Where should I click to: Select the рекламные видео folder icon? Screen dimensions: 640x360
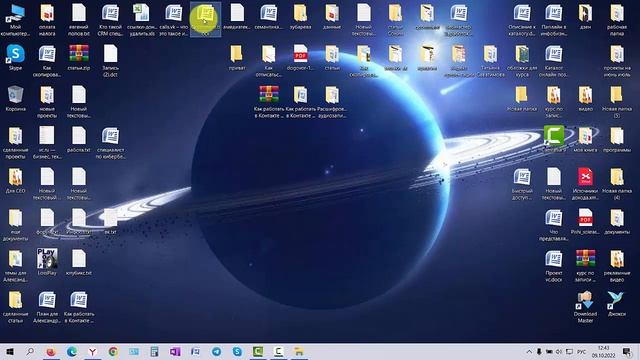(617, 266)
